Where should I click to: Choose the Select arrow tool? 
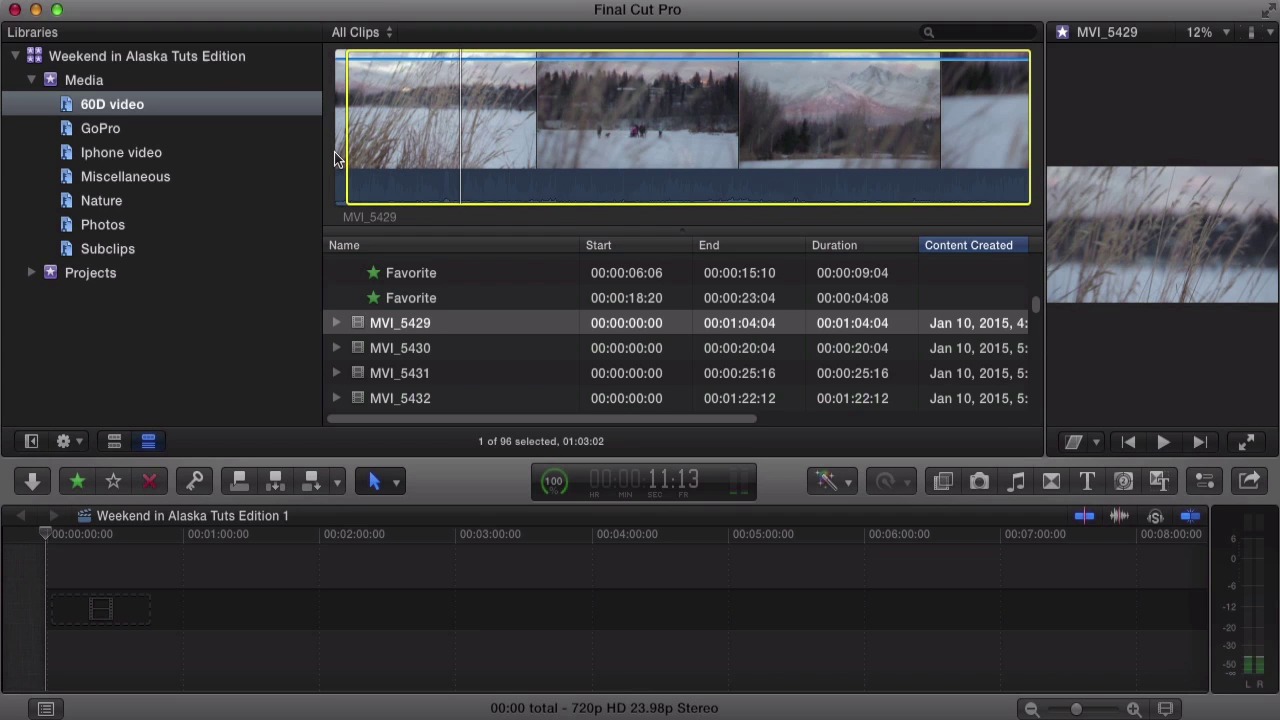click(x=375, y=482)
